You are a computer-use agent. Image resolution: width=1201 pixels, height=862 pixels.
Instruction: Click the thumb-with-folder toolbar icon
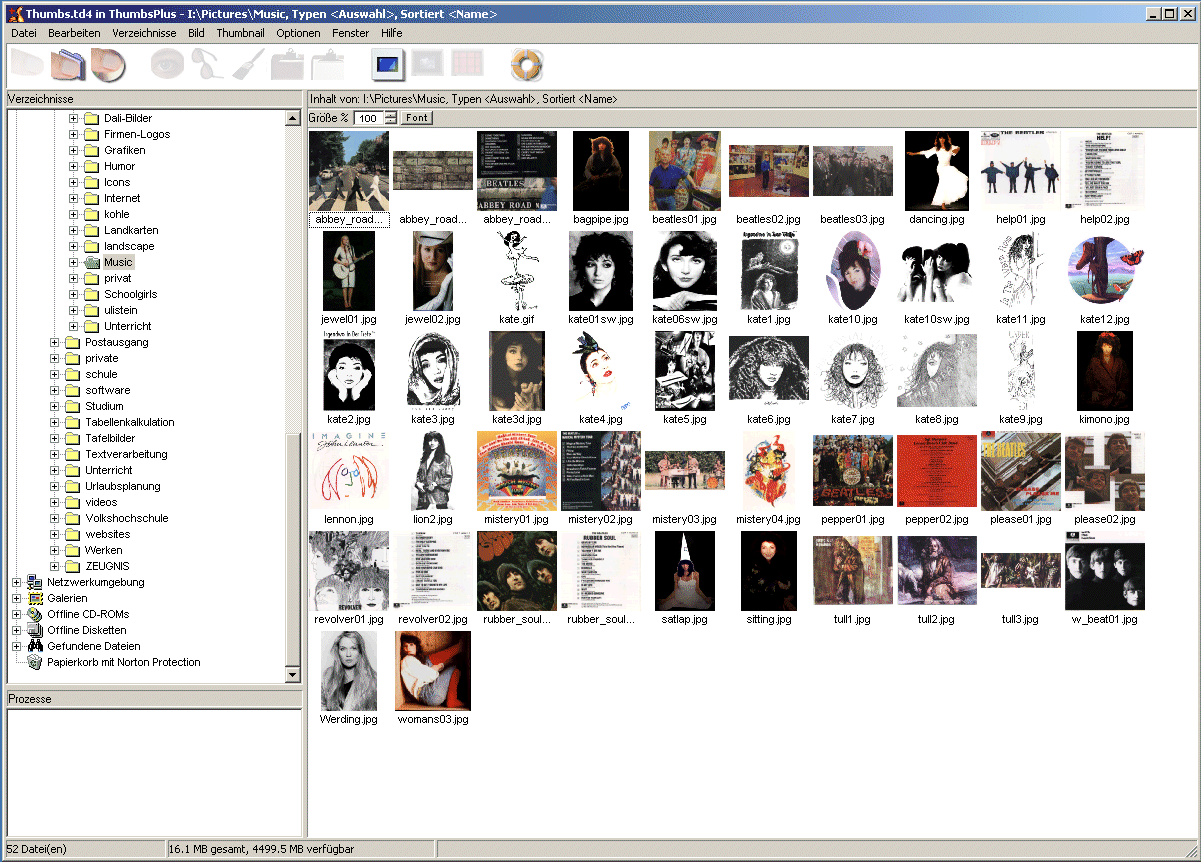coord(67,65)
